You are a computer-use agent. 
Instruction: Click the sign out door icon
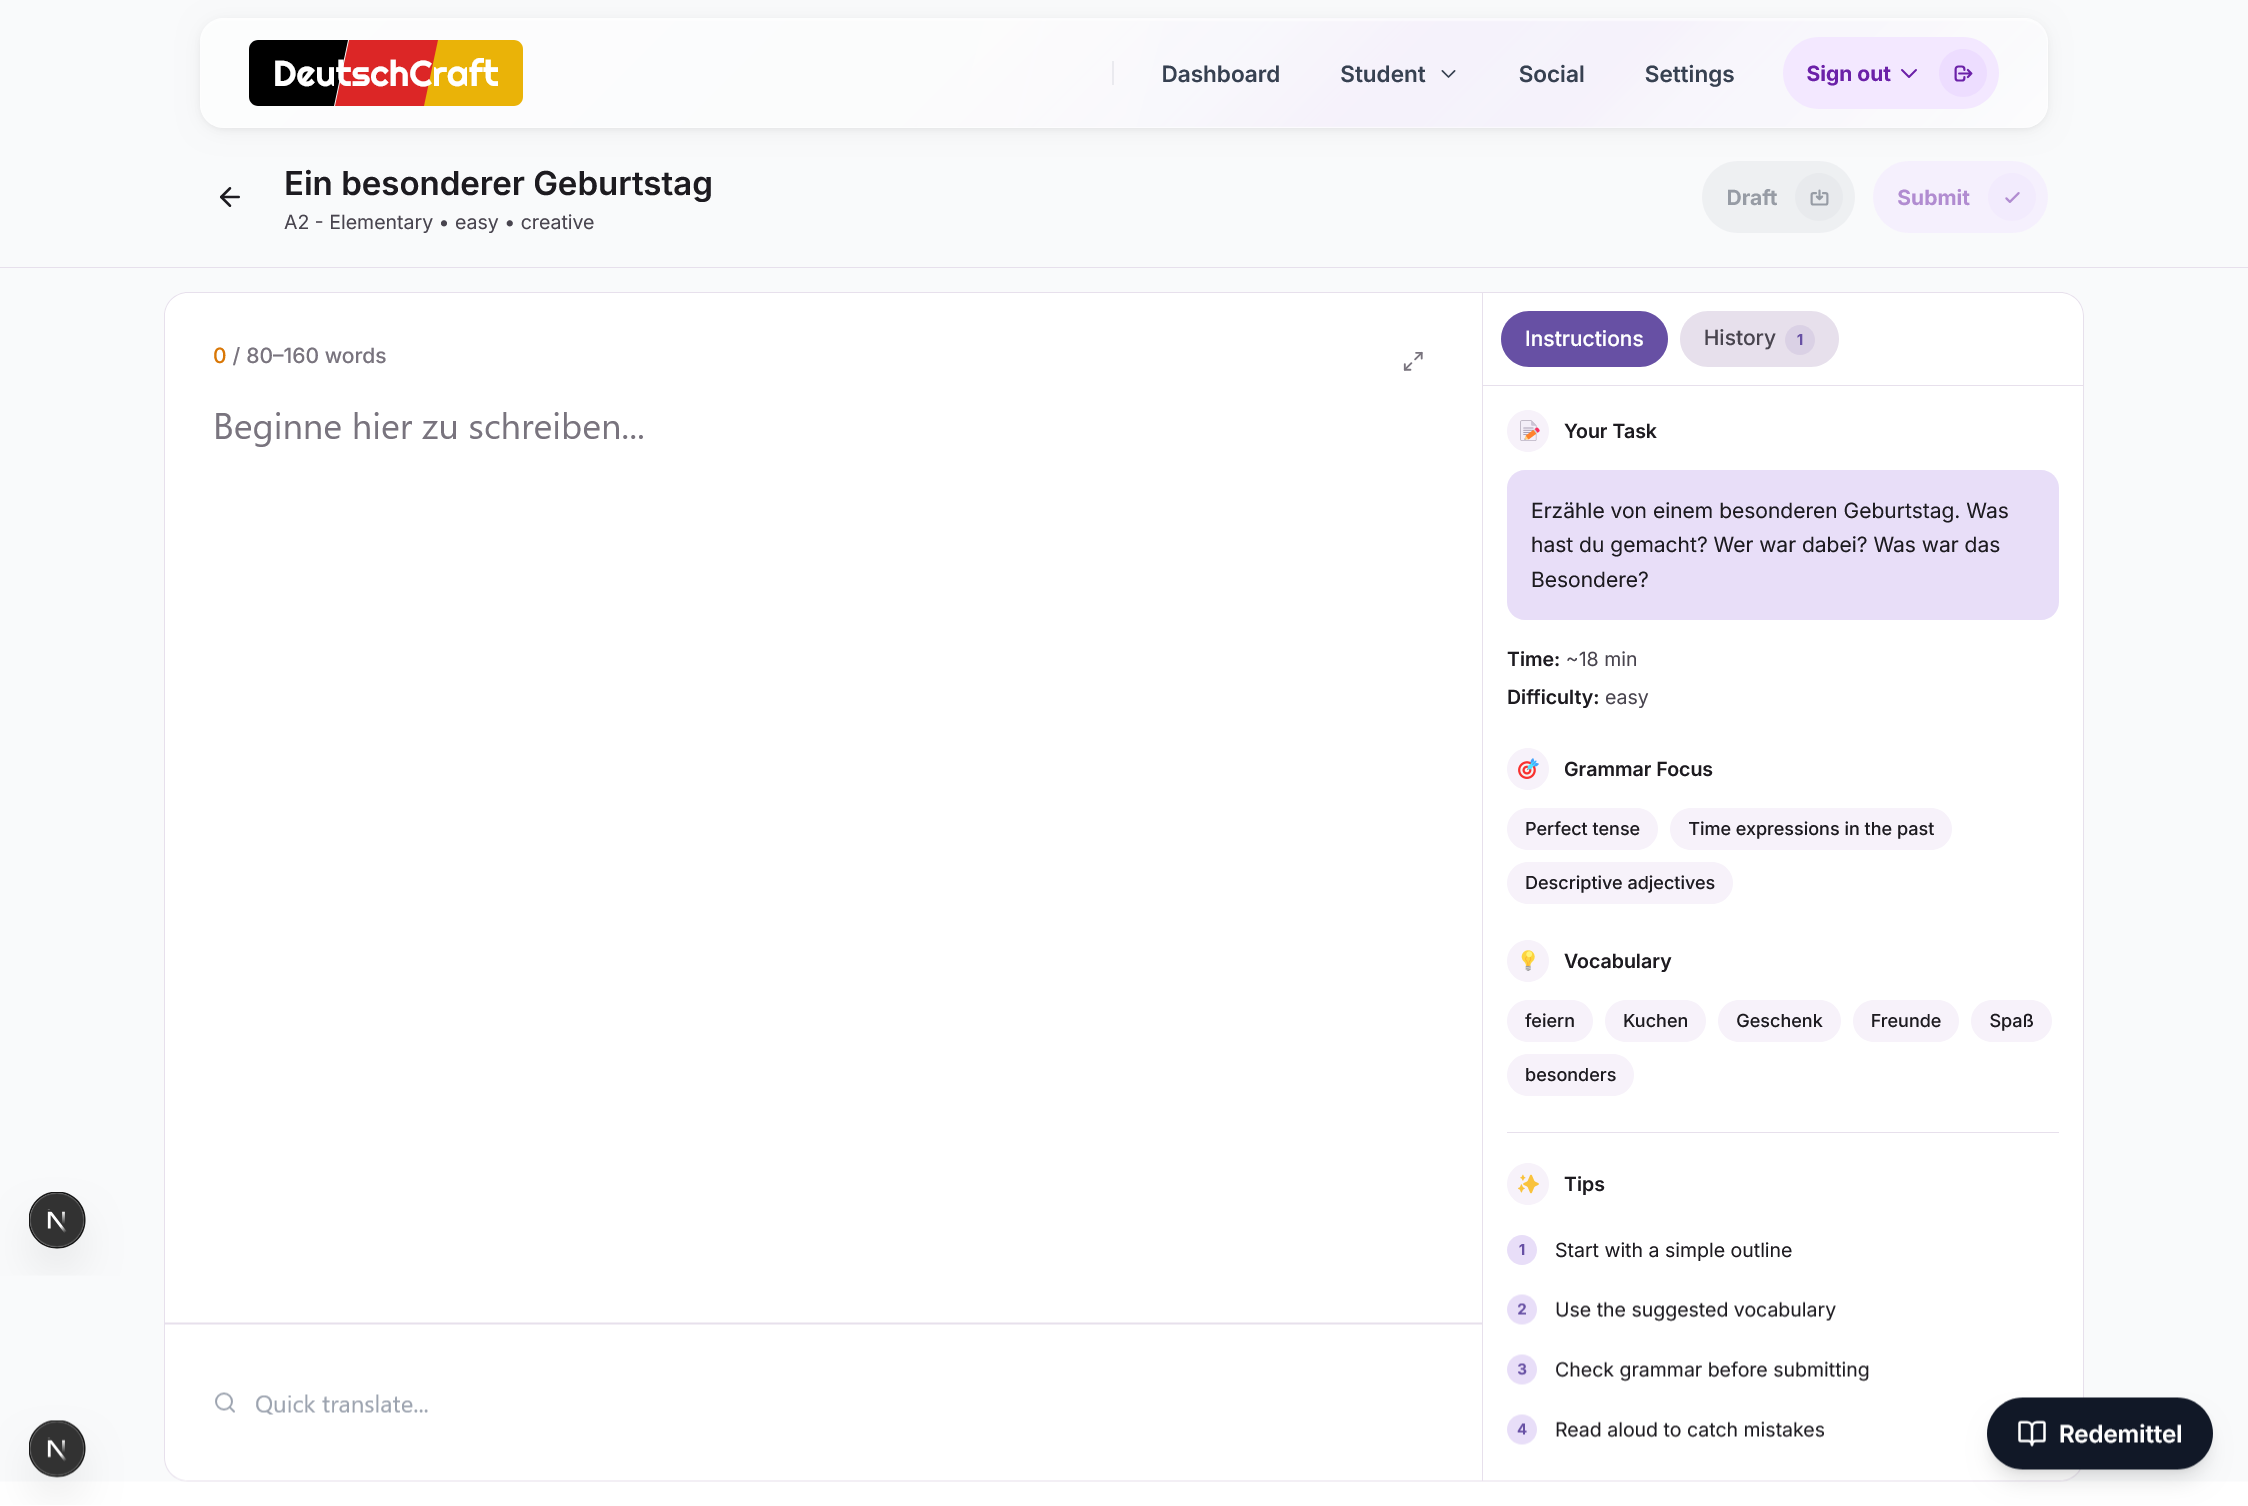[x=1962, y=74]
